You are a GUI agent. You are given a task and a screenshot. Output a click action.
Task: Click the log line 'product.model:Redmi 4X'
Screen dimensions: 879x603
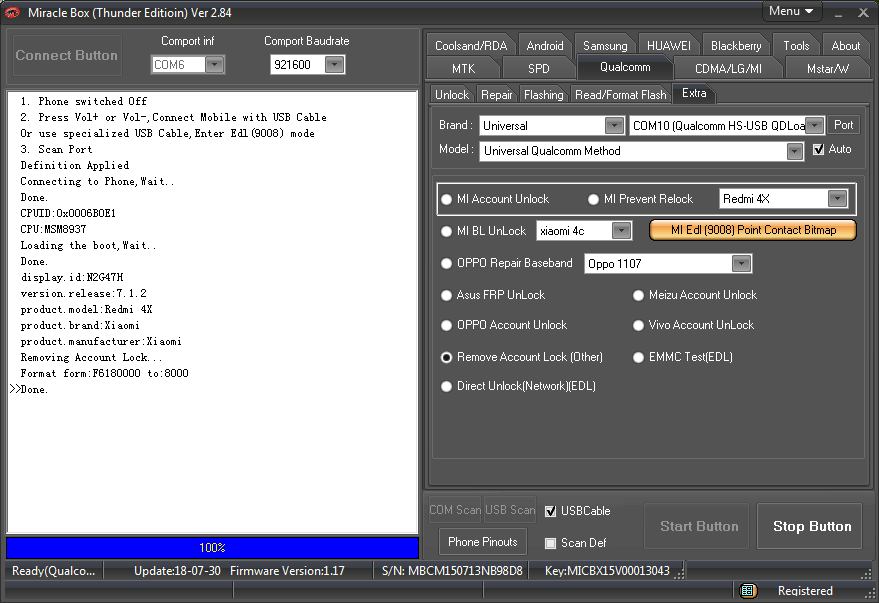pos(86,309)
